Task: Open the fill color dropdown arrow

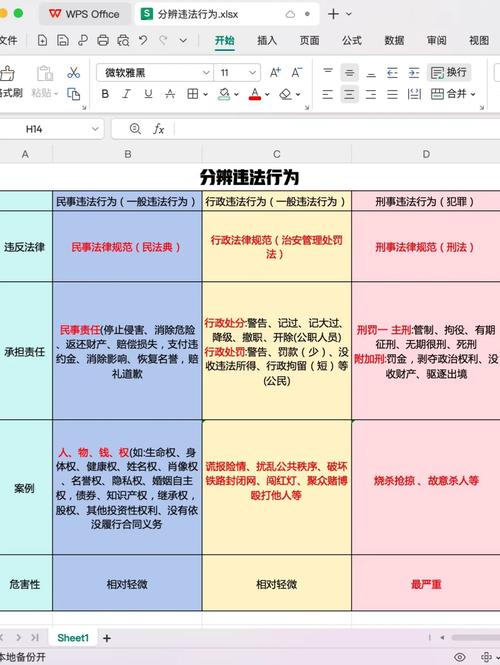Action: [x=236, y=94]
